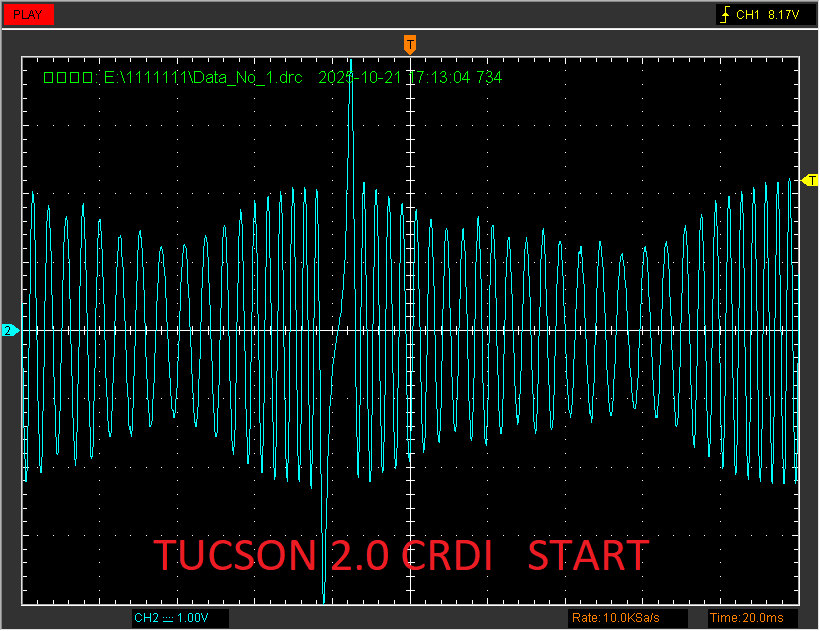Click the red TUCSON 2.0 CRDI START label
Viewport: 820px width, 631px height.
[x=400, y=555]
